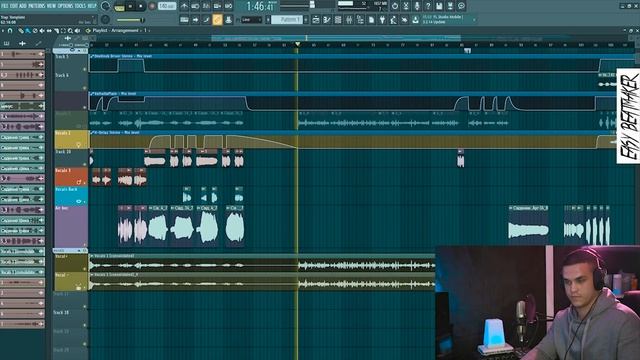Click the save project floppy icon

[439, 6]
